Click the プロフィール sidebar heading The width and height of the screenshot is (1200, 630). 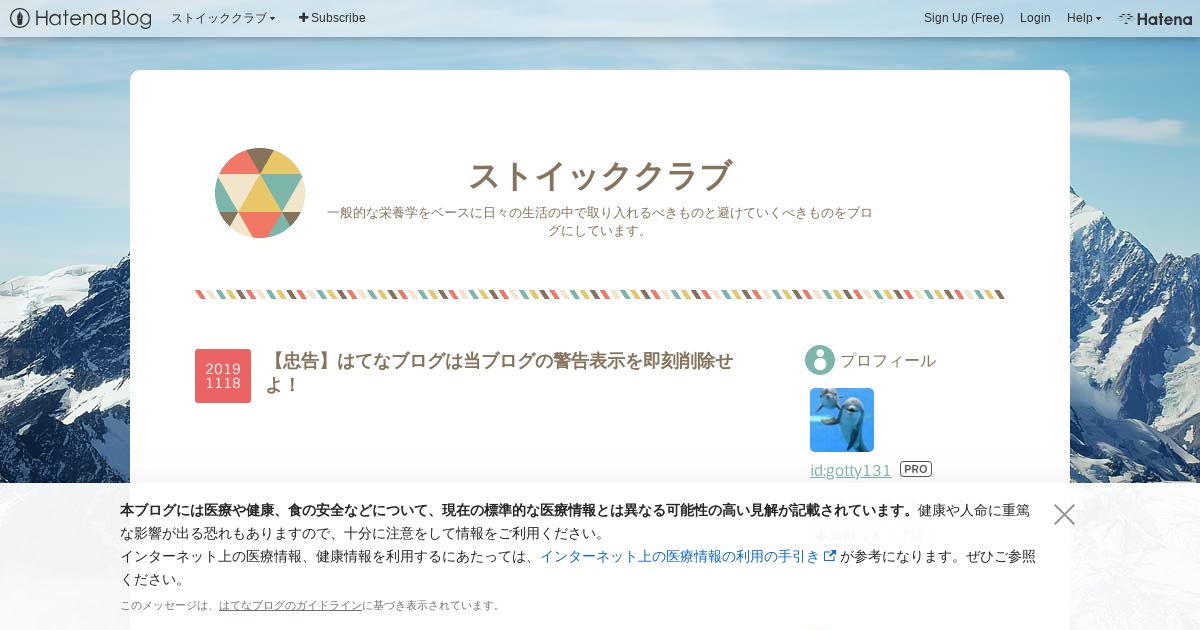coord(888,360)
